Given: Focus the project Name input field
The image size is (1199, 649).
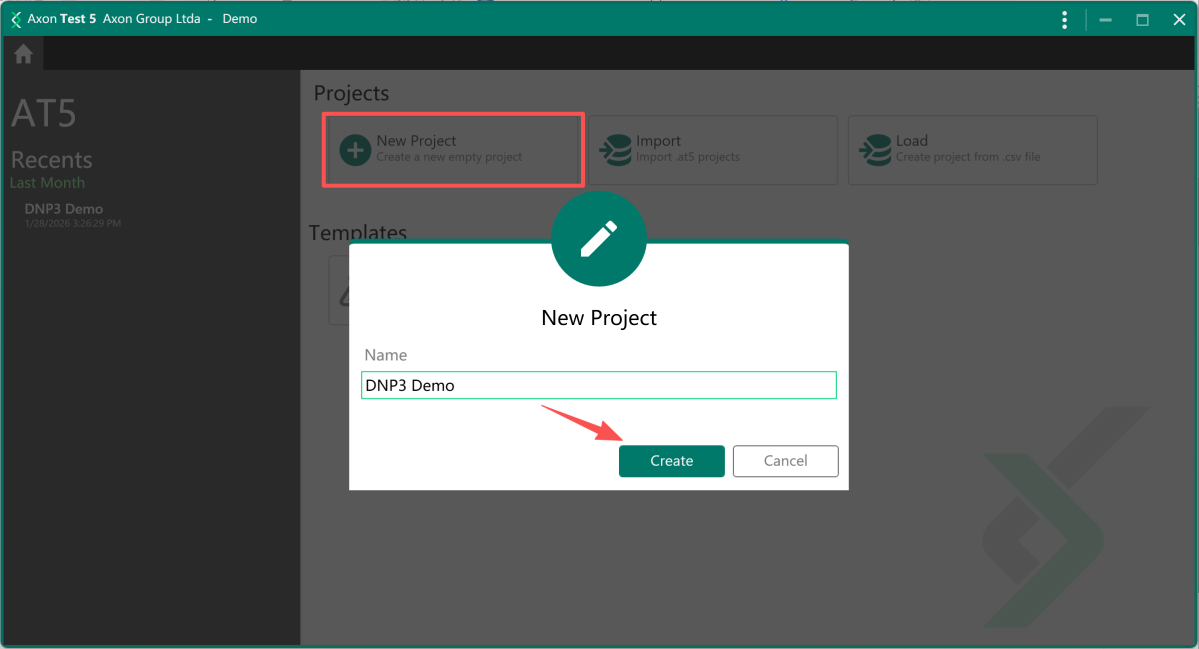Looking at the screenshot, I should [x=598, y=385].
